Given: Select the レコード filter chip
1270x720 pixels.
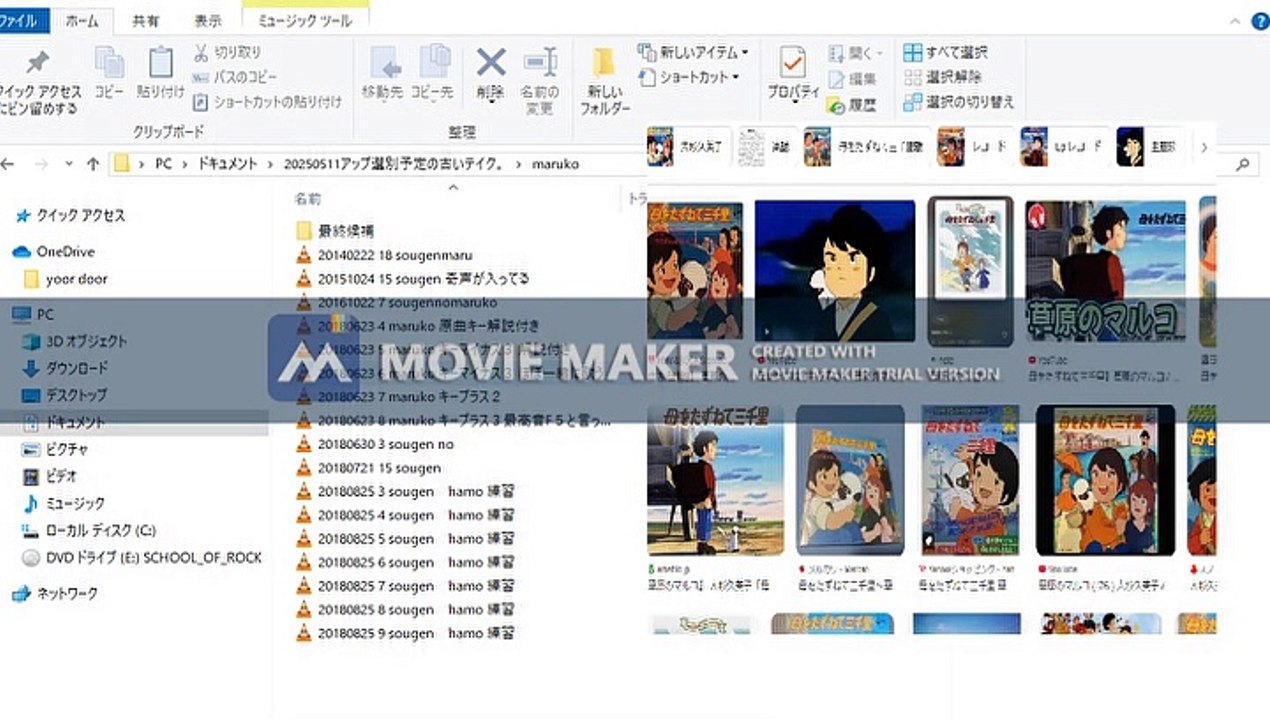Looking at the screenshot, I should (971, 147).
